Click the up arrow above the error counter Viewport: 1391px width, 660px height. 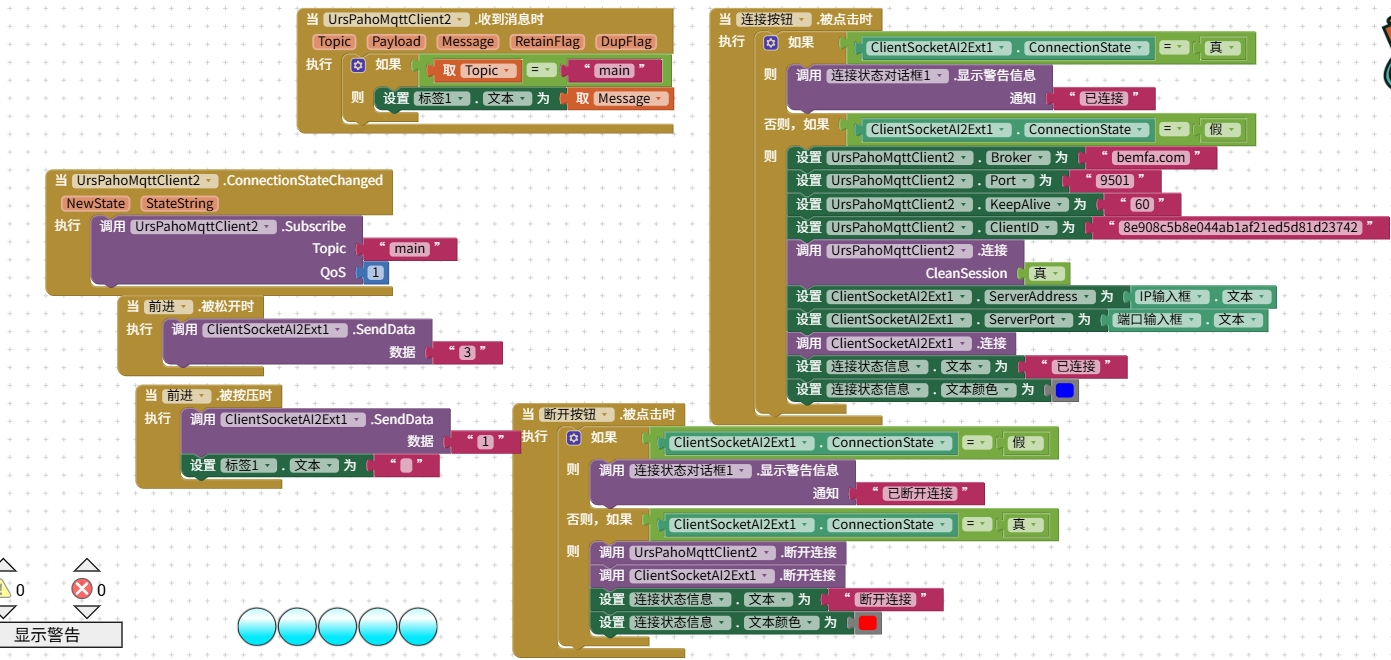pos(87,566)
